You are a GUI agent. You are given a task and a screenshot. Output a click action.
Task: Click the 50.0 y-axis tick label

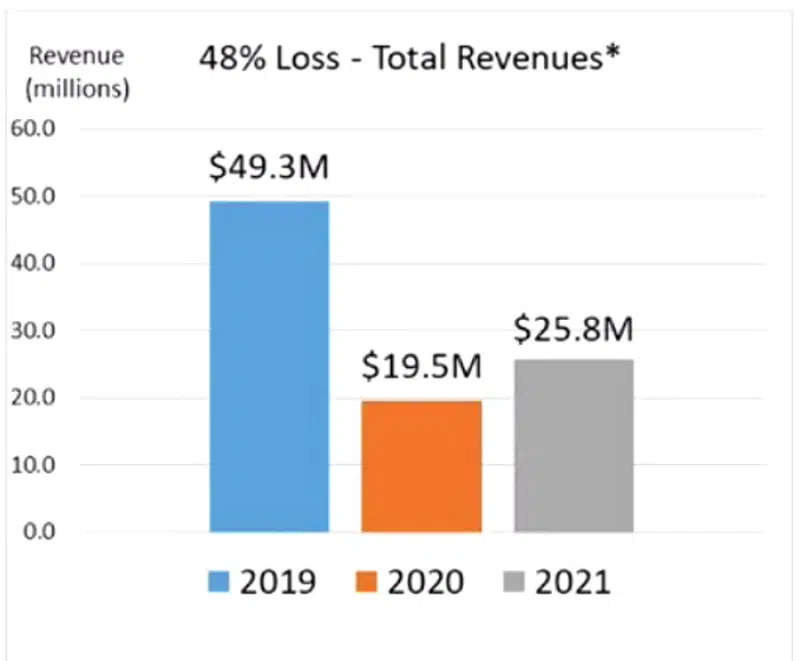[37, 196]
